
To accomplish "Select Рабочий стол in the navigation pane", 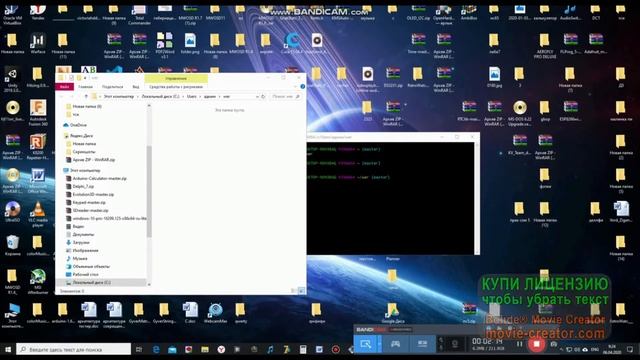I will coord(82,275).
